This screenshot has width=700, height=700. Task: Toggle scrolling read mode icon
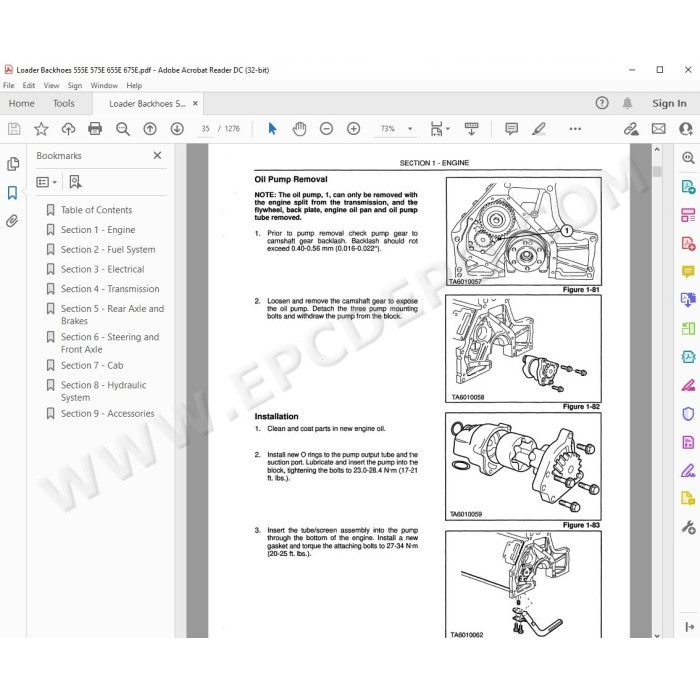471,129
